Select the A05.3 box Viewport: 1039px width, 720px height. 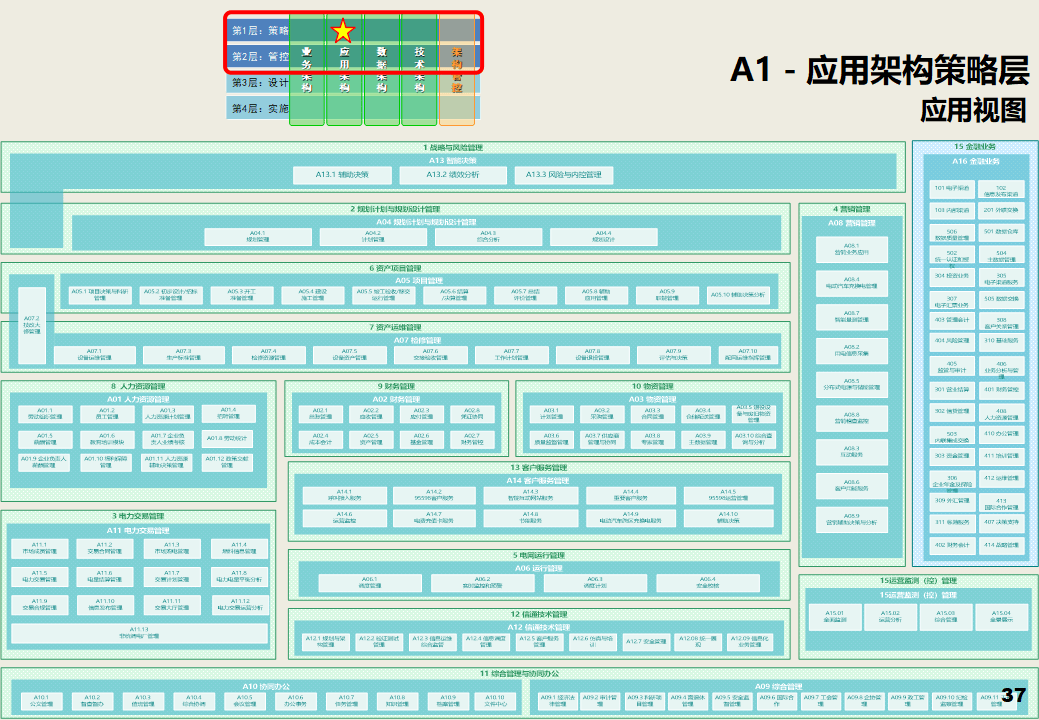[x=242, y=295]
